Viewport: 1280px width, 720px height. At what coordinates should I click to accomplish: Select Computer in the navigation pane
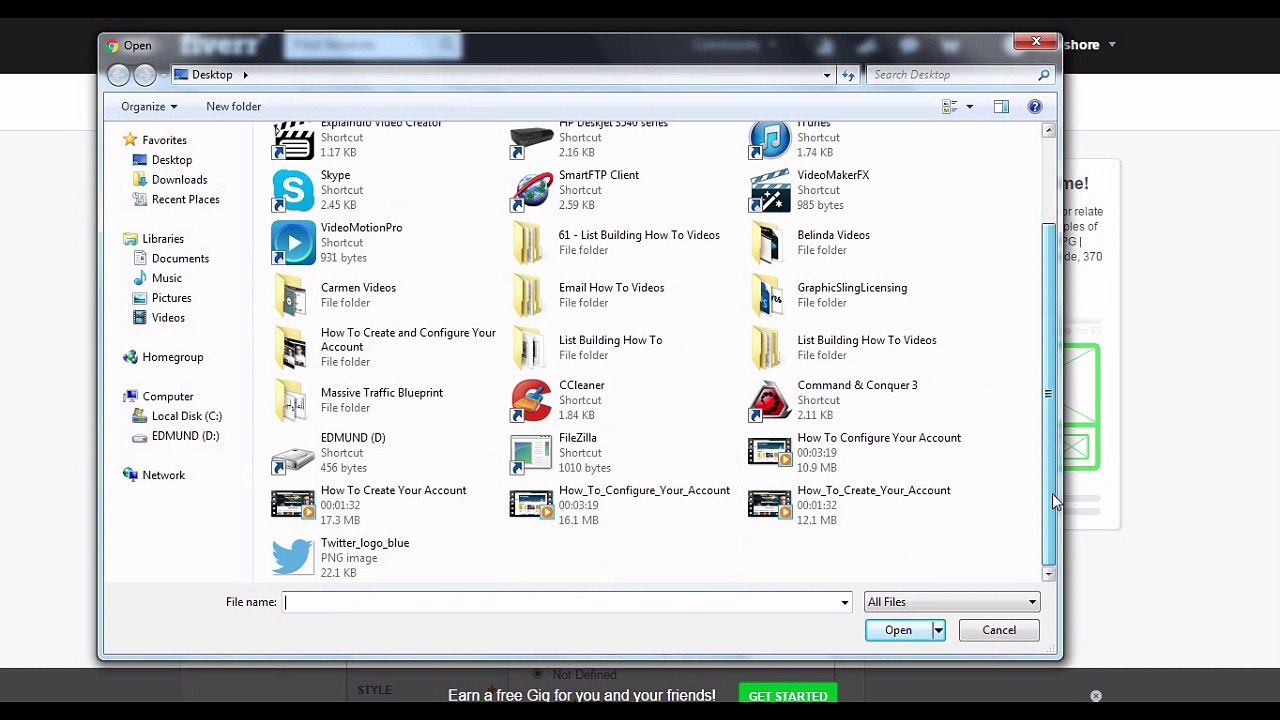[x=168, y=397]
